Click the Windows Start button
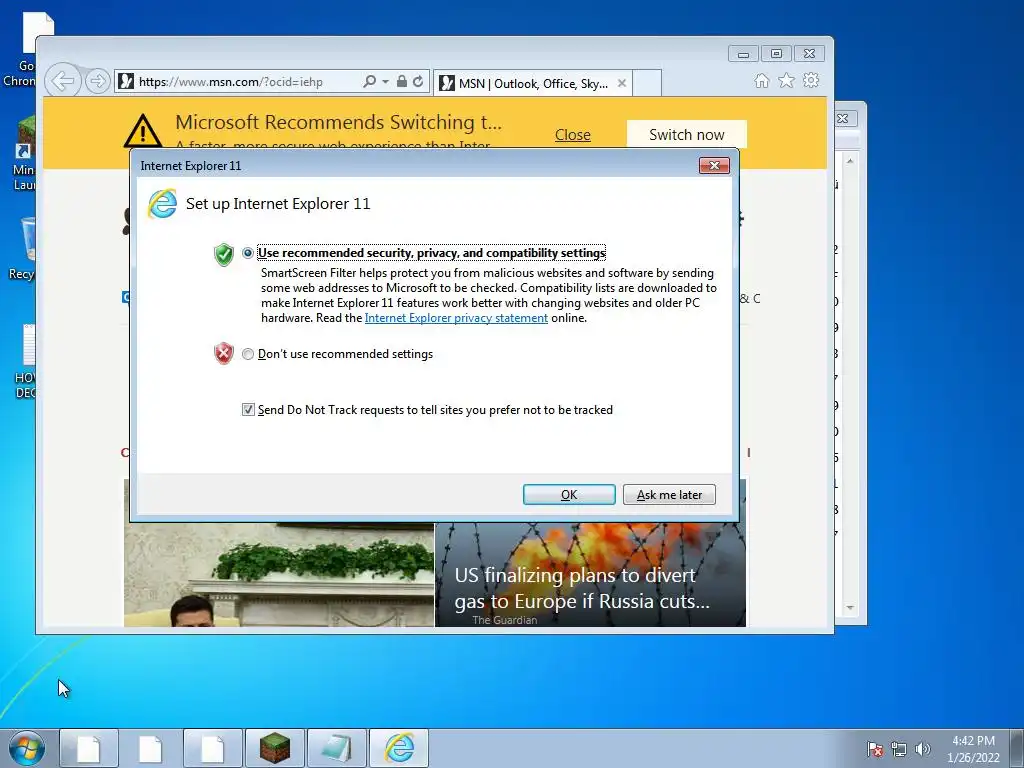The image size is (1024, 768). click(27, 748)
